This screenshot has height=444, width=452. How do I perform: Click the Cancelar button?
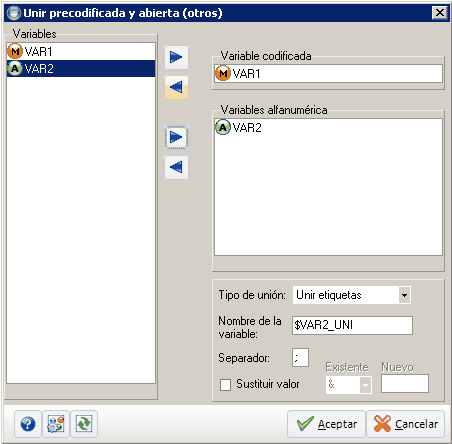(406, 424)
